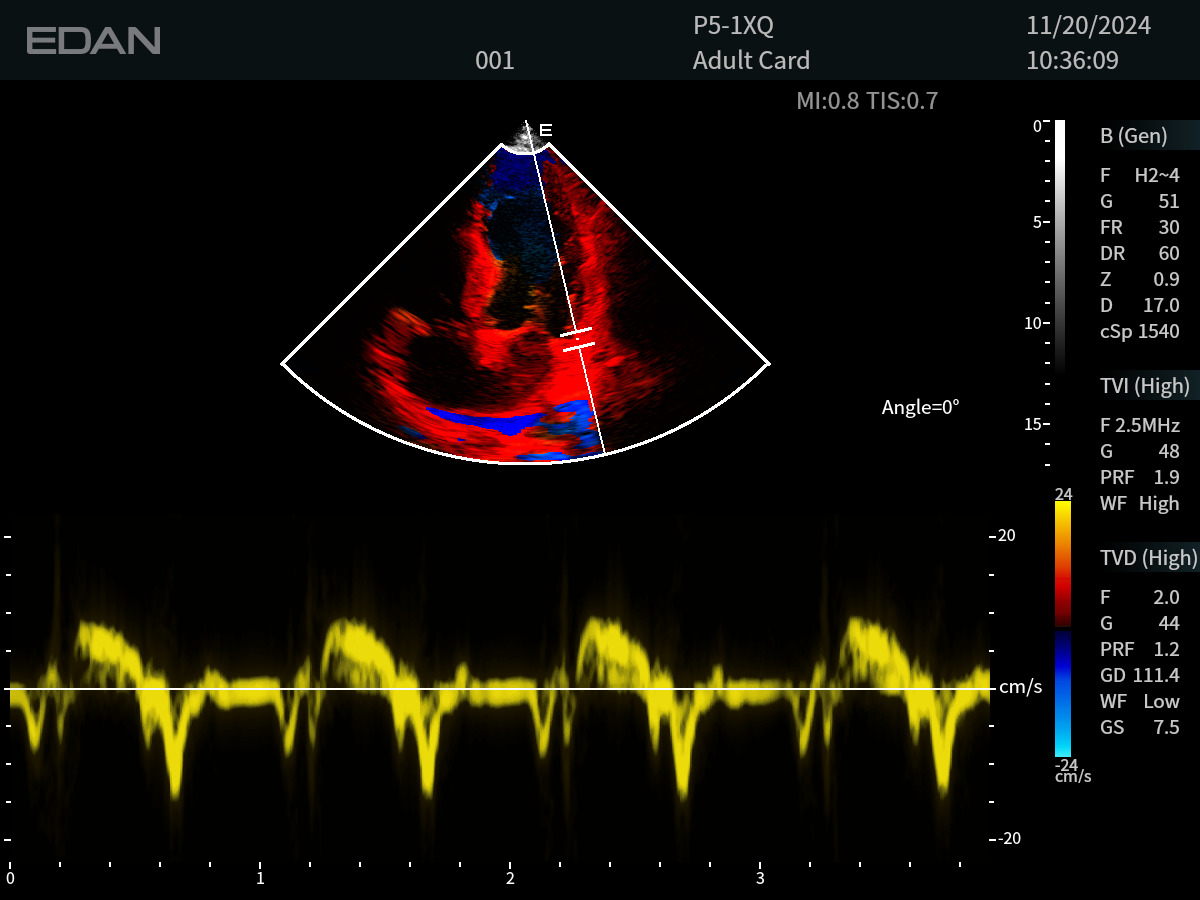The width and height of the screenshot is (1200, 900).
Task: Expand the TVD (High) parameter section
Action: (1146, 558)
